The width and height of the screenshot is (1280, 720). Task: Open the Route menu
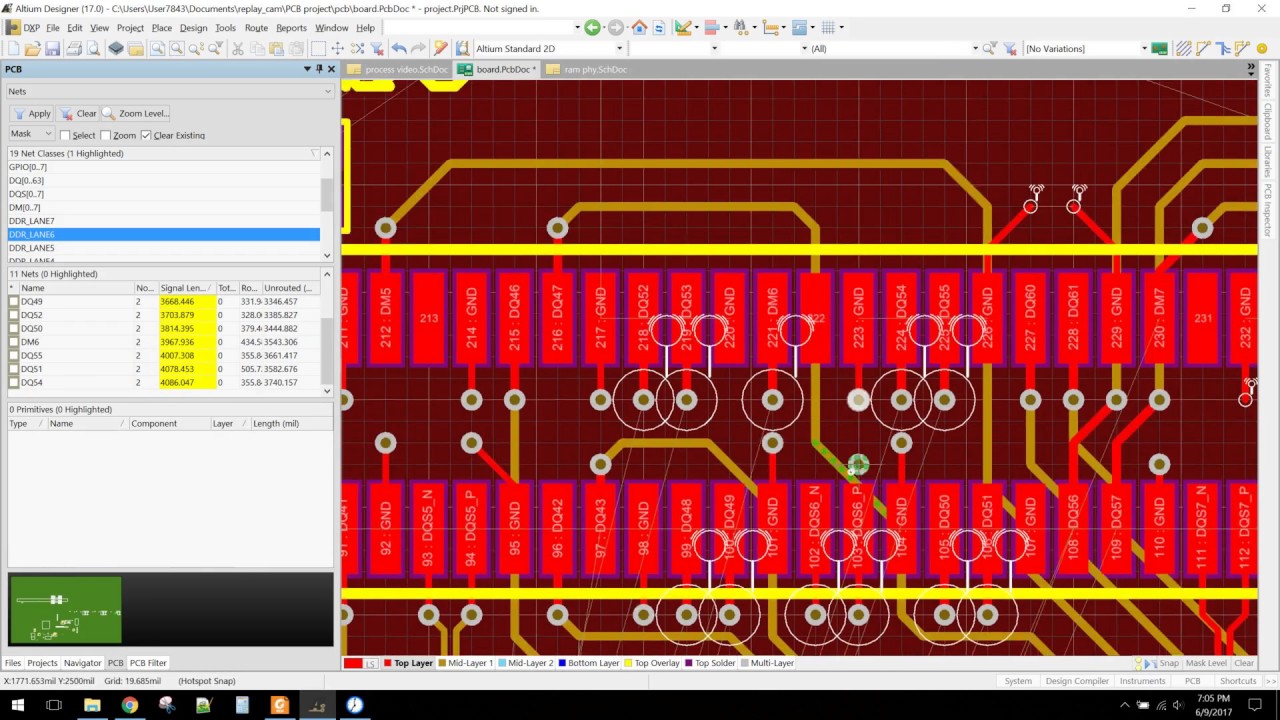(x=256, y=28)
